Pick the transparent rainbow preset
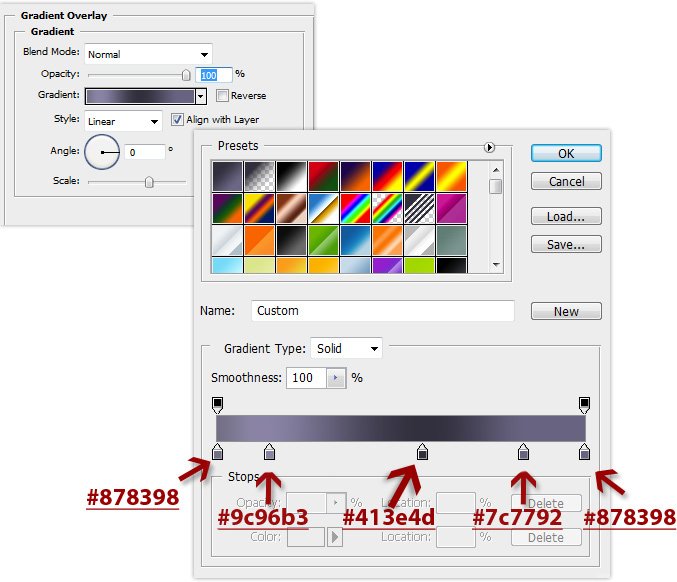Viewport: 677px width, 582px height. pyautogui.click(x=387, y=208)
